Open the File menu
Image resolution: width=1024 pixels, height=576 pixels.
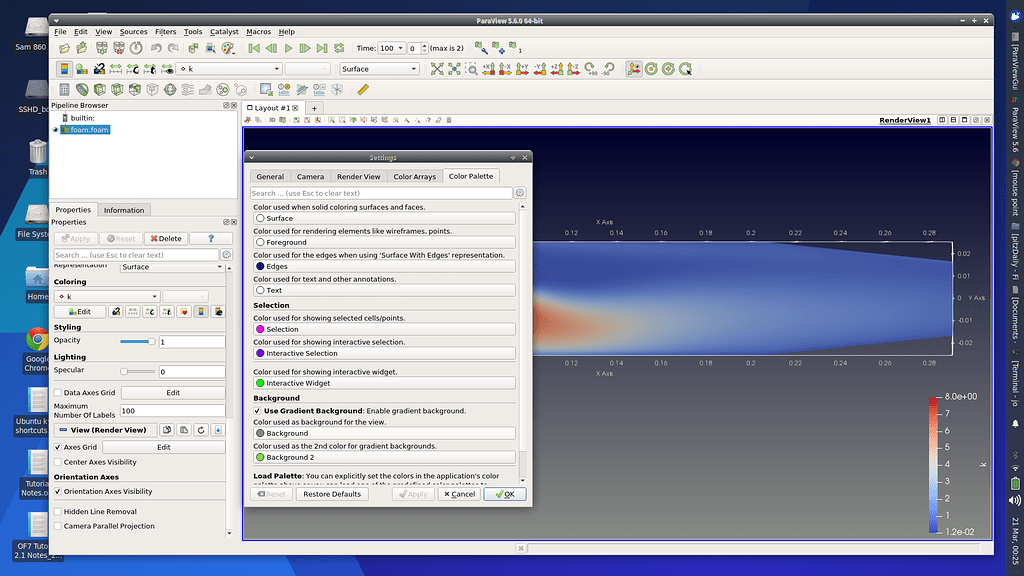(x=60, y=31)
